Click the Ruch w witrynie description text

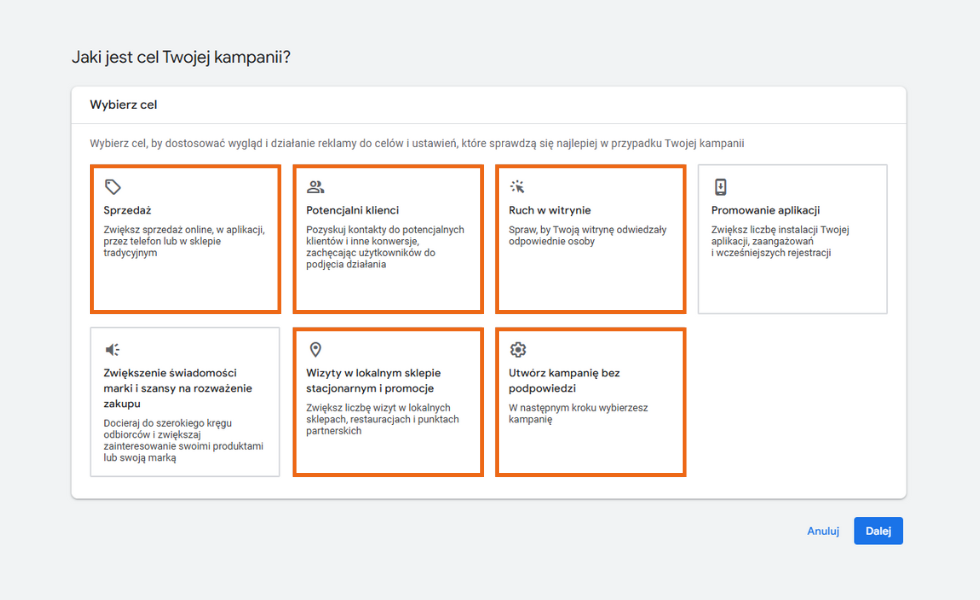tap(587, 235)
